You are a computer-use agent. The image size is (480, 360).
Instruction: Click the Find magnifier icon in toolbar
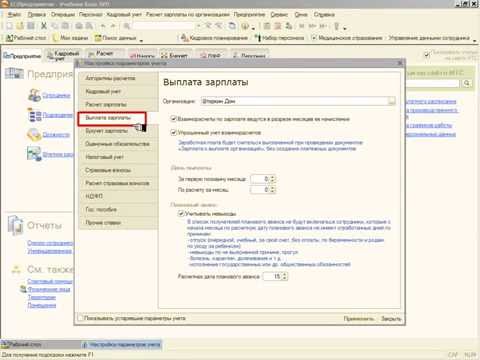tap(127, 26)
